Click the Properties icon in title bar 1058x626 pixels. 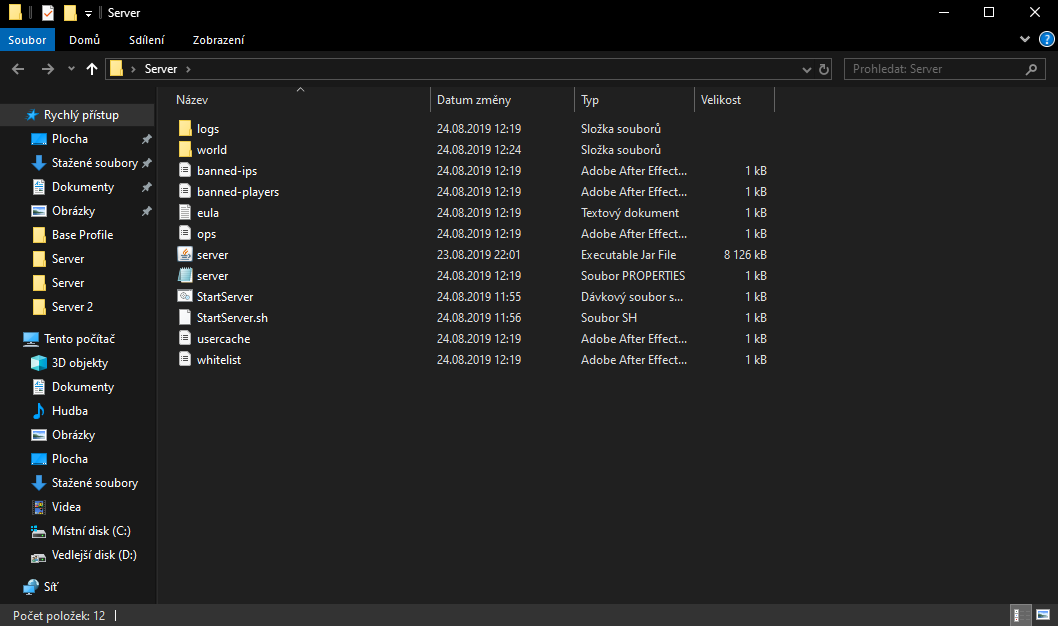point(48,13)
